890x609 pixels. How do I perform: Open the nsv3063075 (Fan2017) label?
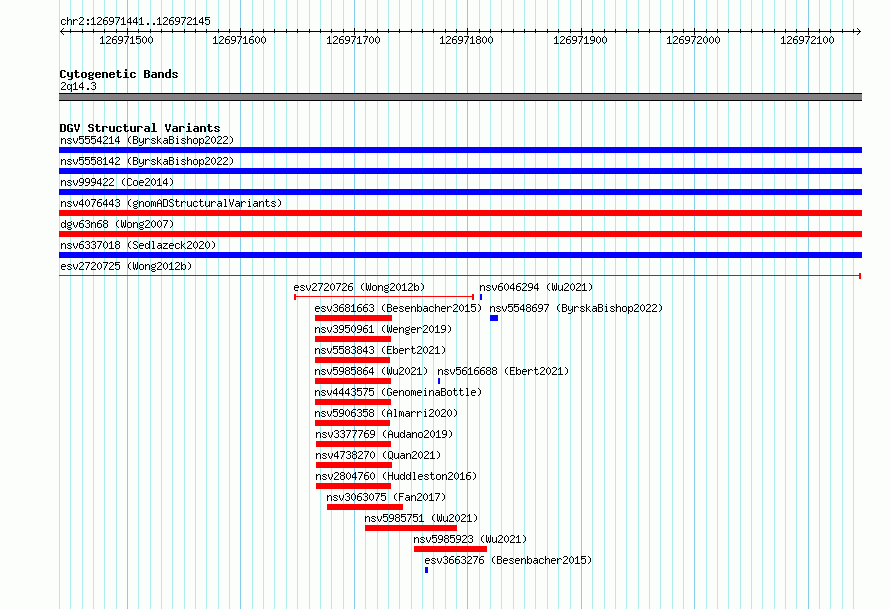point(386,497)
